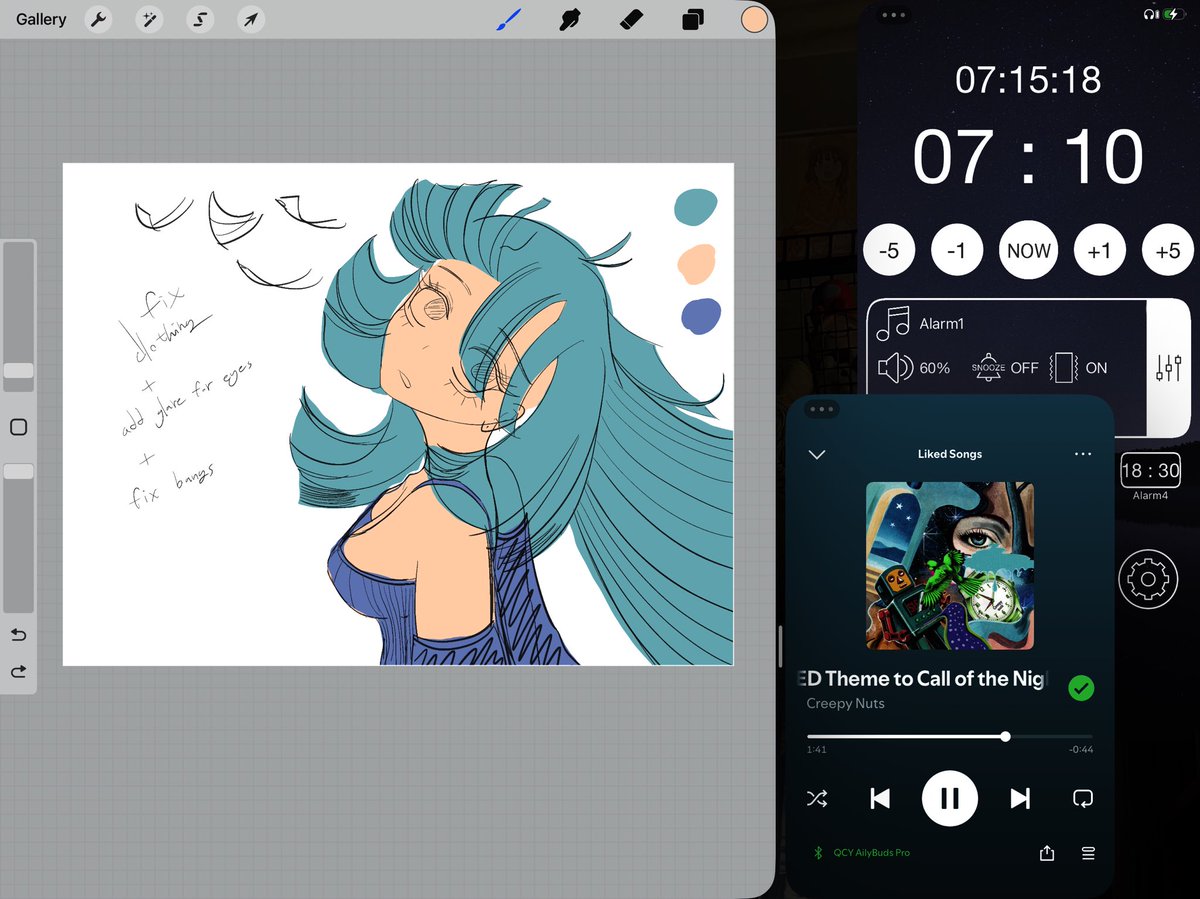The width and height of the screenshot is (1200, 899).
Task: Open the Adjustments magic wand menu
Action: (149, 19)
